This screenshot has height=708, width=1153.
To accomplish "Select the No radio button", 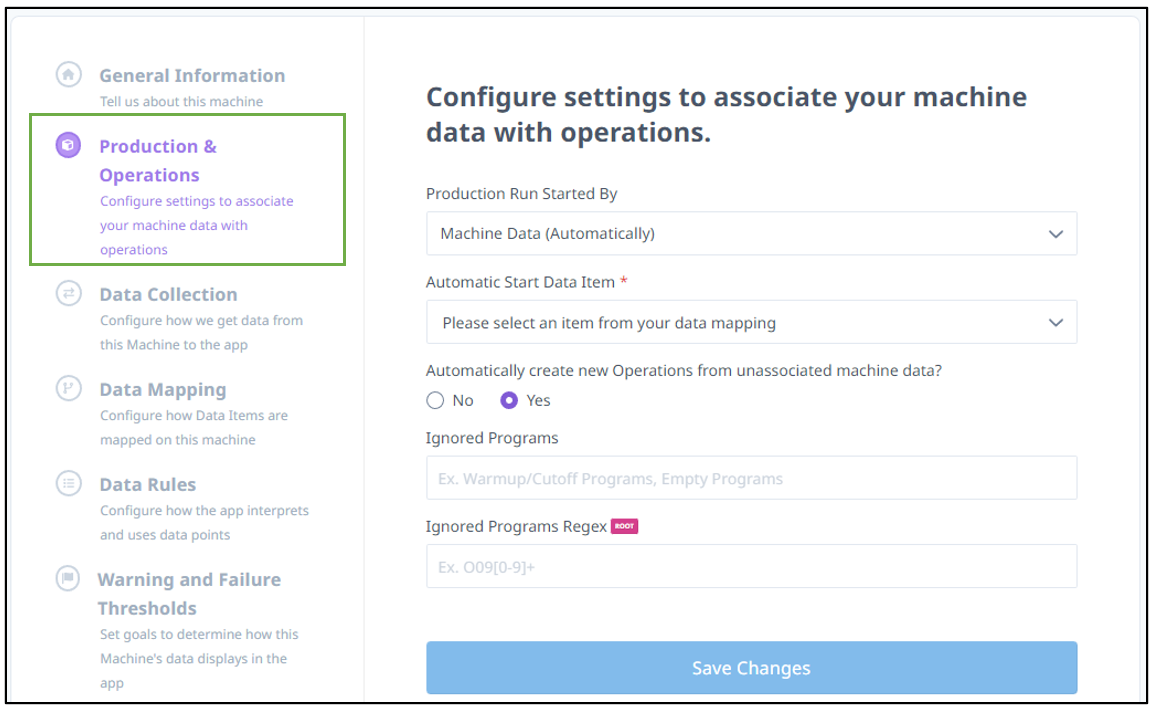I will click(x=435, y=400).
